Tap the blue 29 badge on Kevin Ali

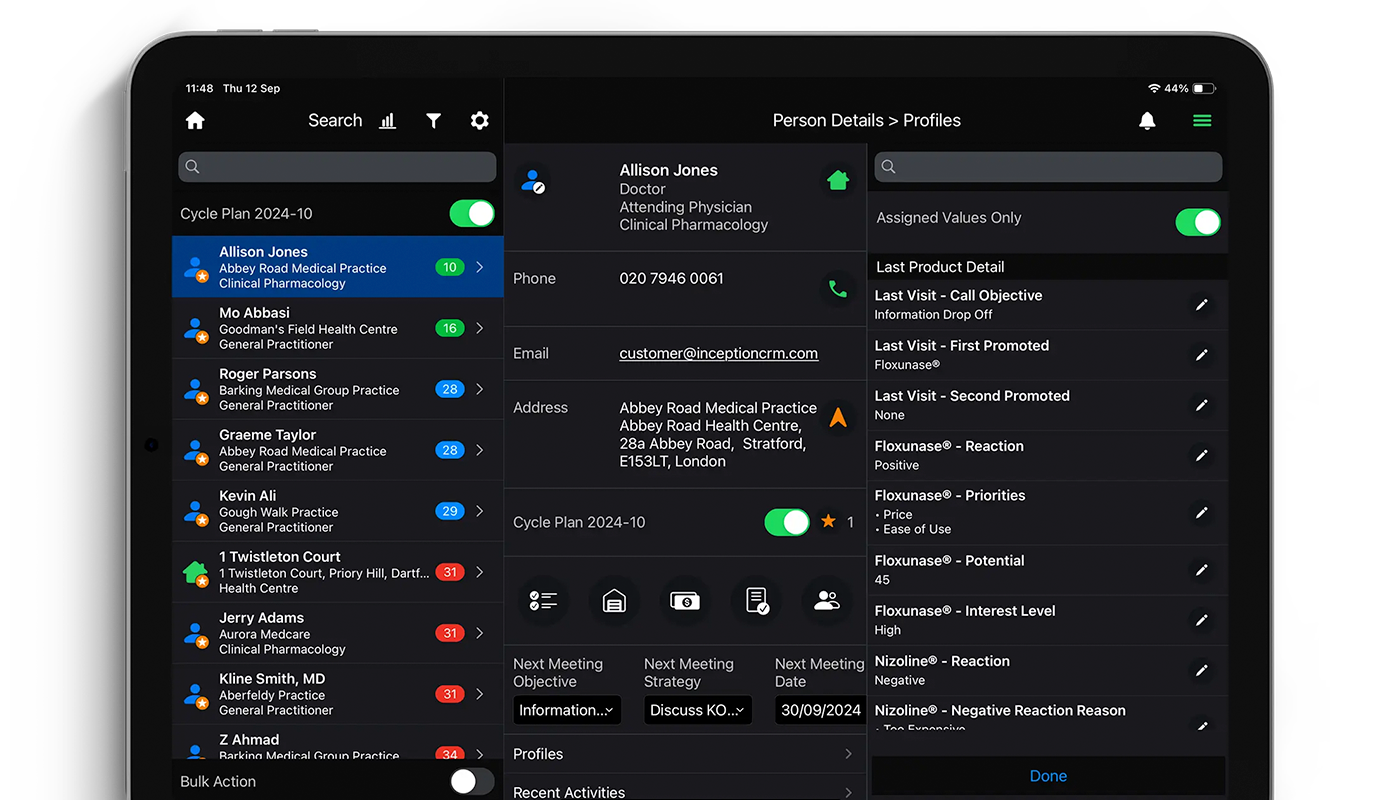pyautogui.click(x=450, y=511)
